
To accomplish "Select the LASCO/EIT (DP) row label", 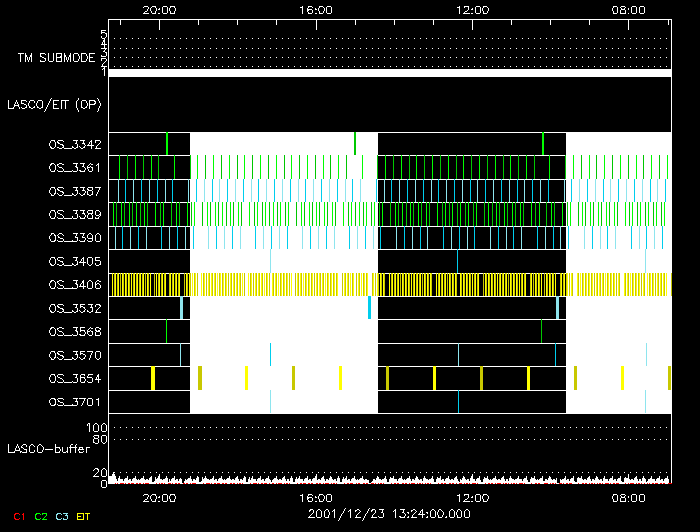I will pyautogui.click(x=54, y=104).
